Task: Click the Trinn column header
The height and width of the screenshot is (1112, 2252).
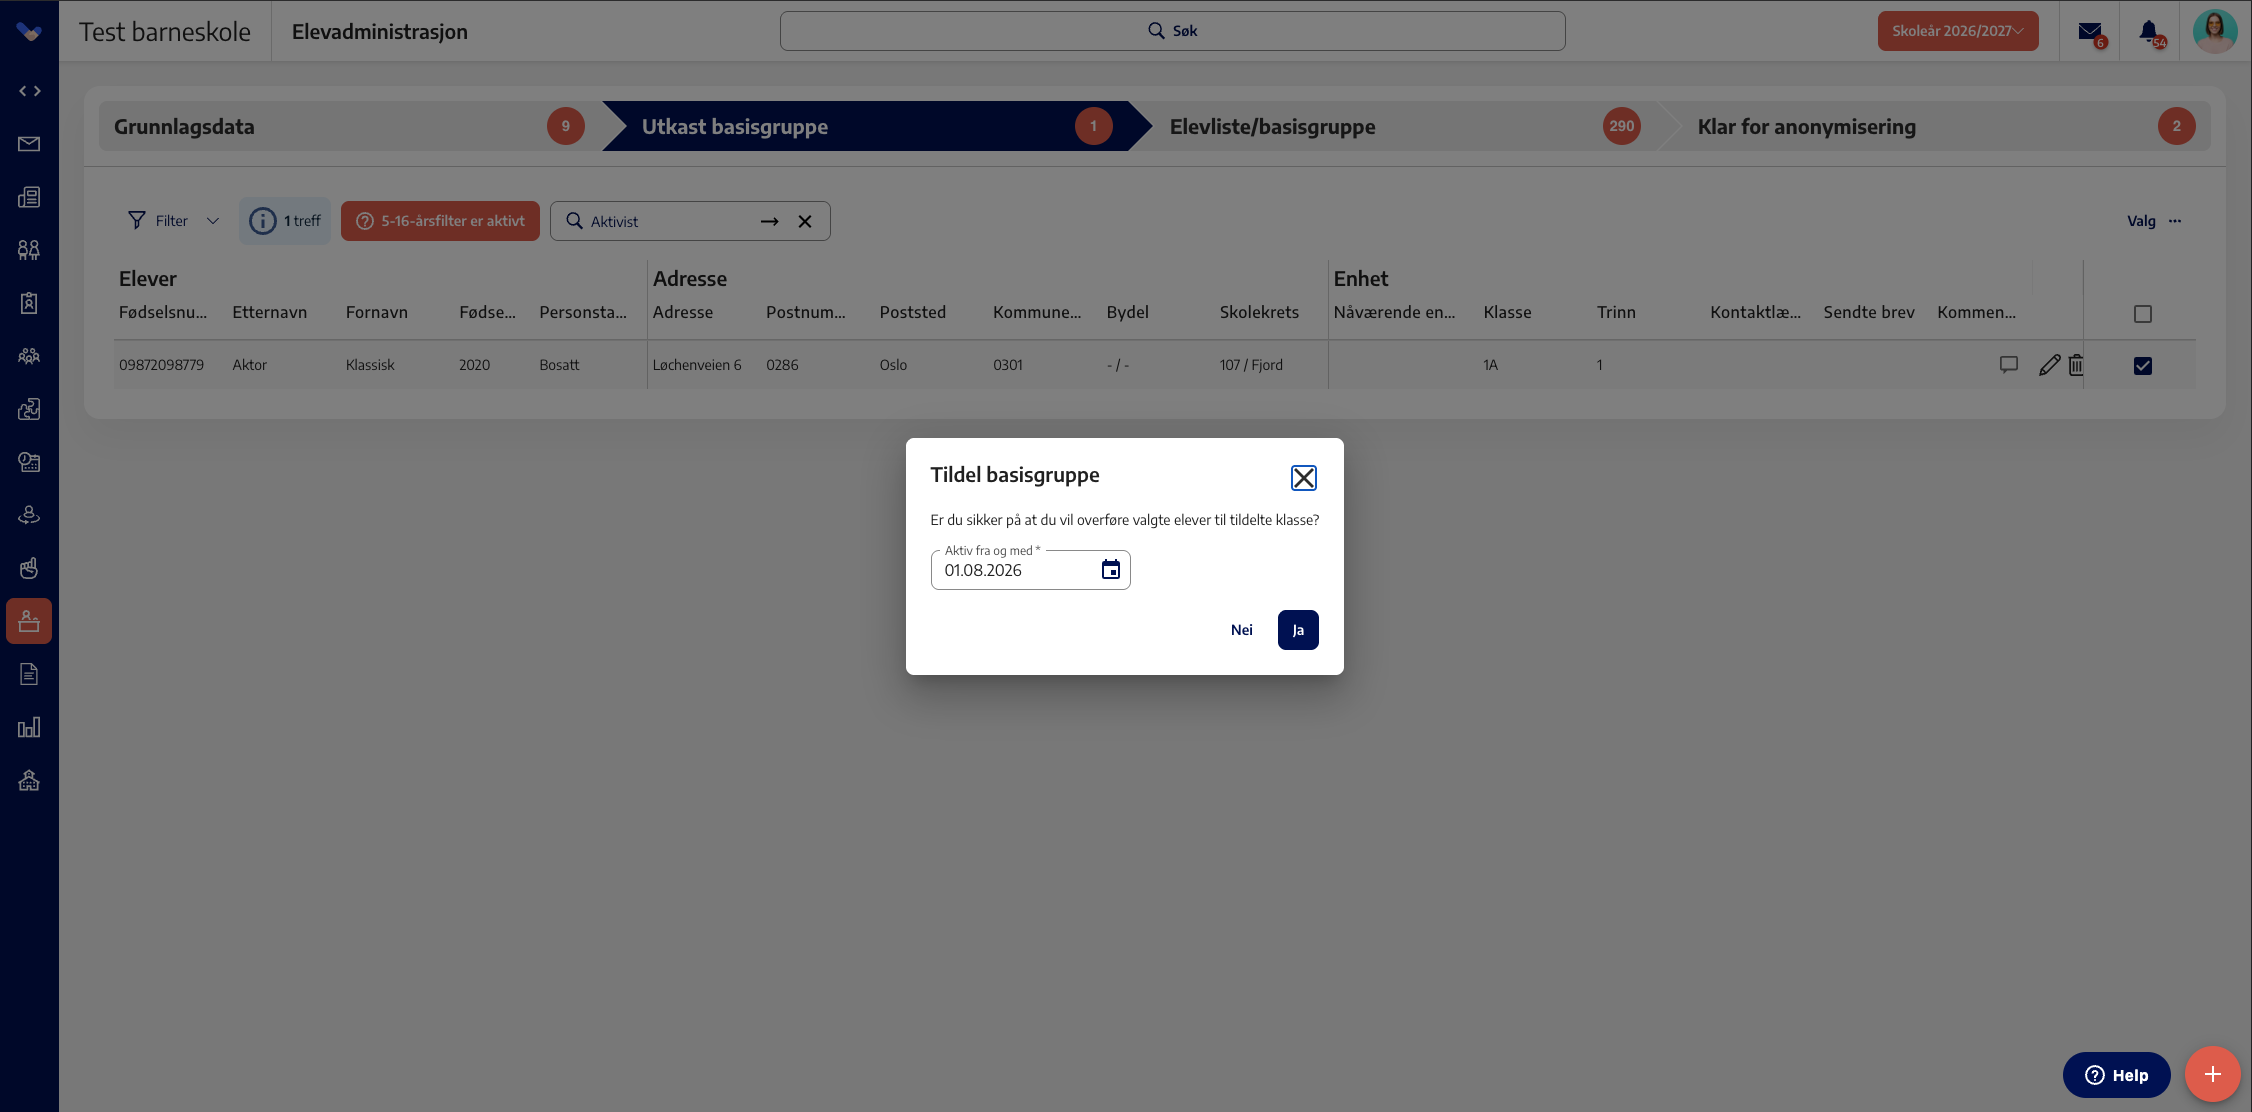Action: [1616, 312]
